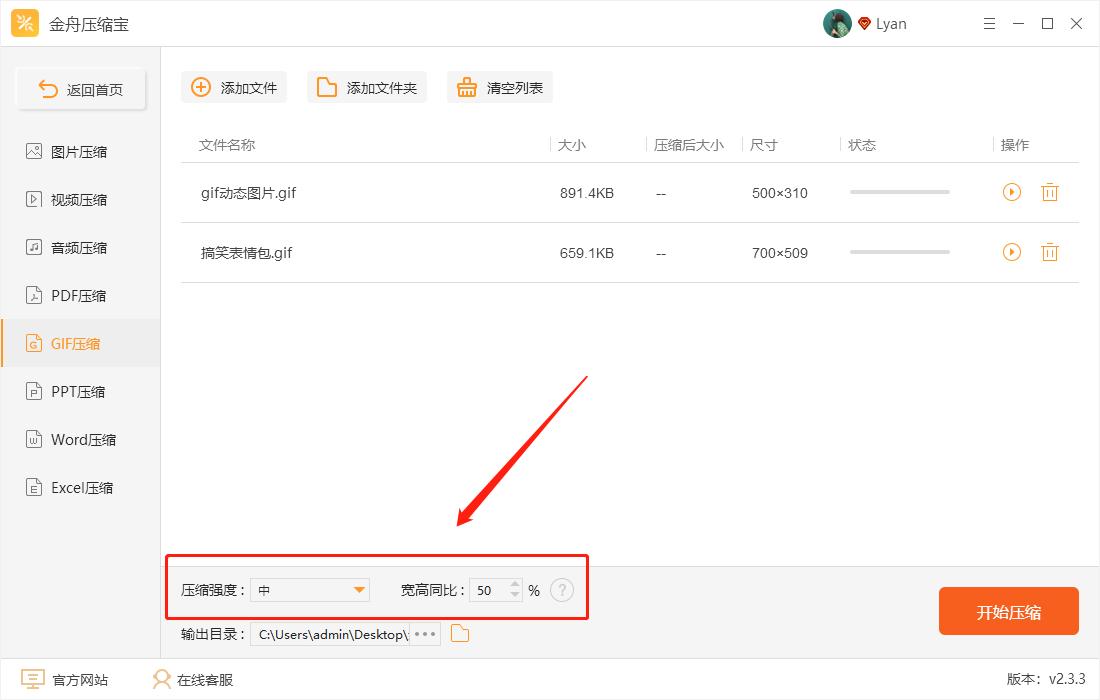Play preview of gif动态图片.gif
The image size is (1100, 700).
(1011, 192)
